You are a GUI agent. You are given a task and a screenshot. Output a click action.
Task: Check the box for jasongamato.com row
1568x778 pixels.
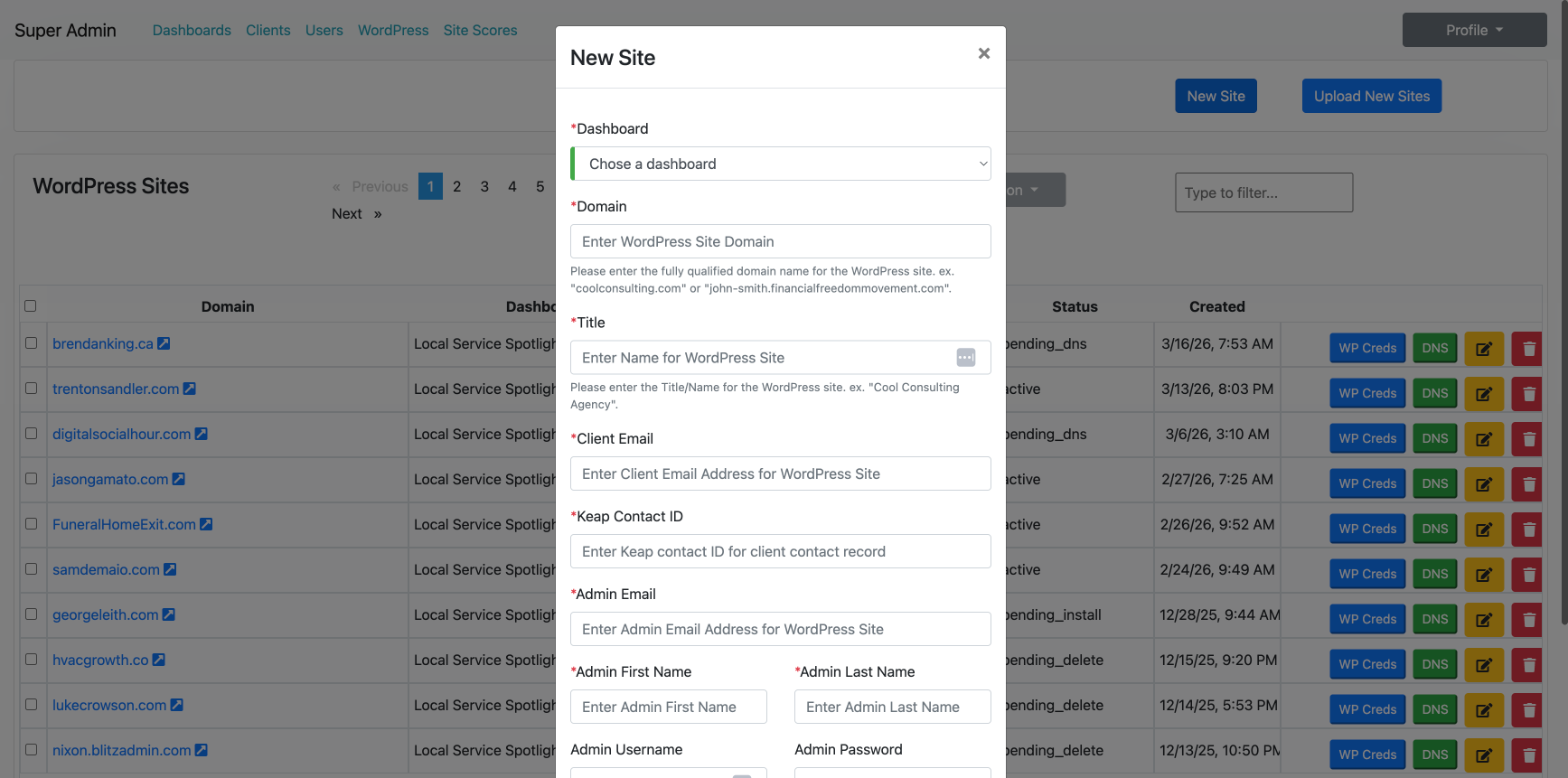click(x=31, y=479)
